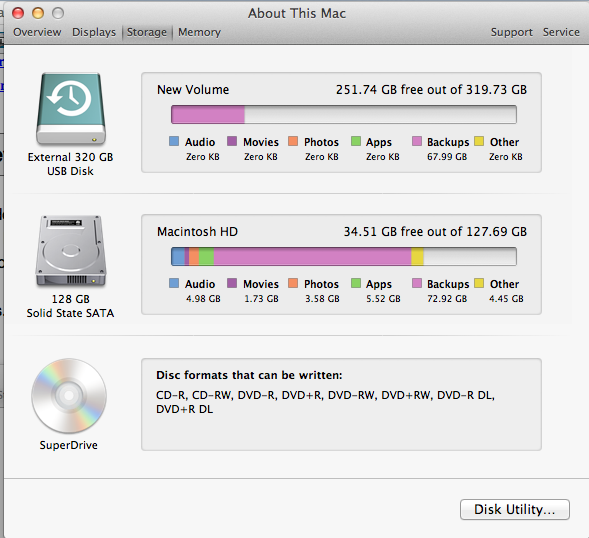This screenshot has width=589, height=538.
Task: Click the External 320 GB Time Machine disk icon
Action: tap(71, 109)
